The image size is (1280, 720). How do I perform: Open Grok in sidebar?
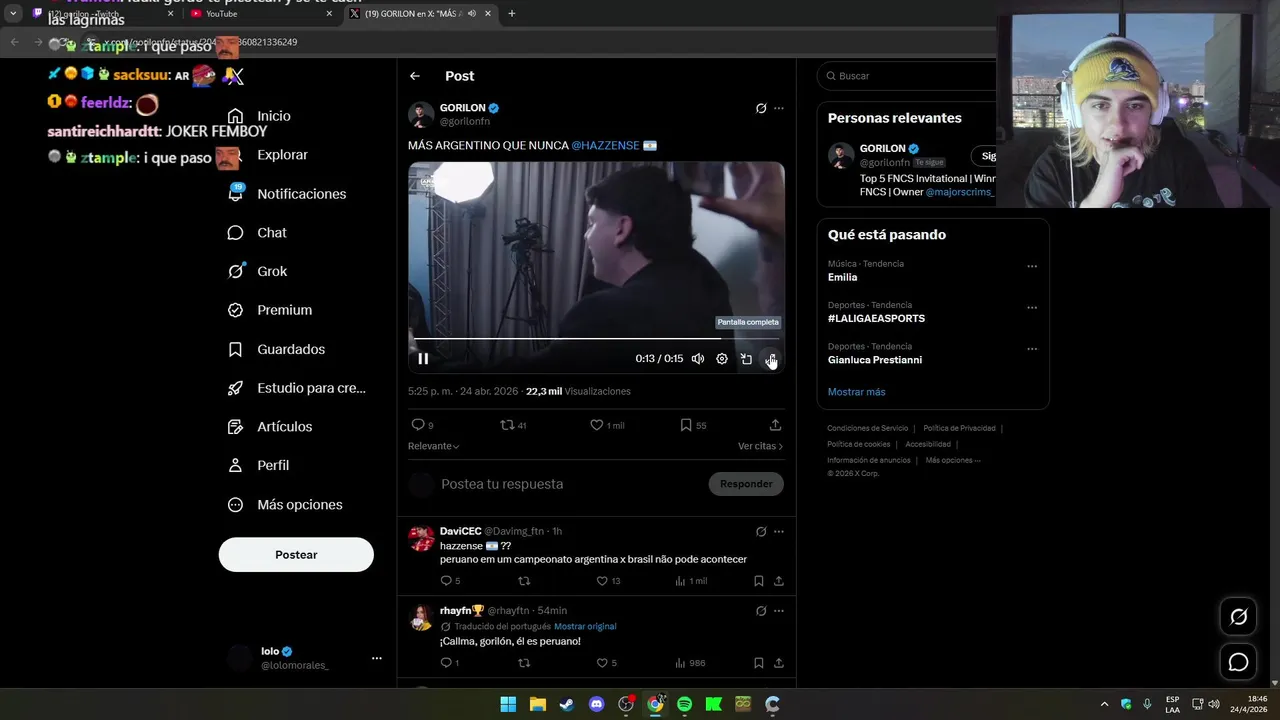[257, 271]
